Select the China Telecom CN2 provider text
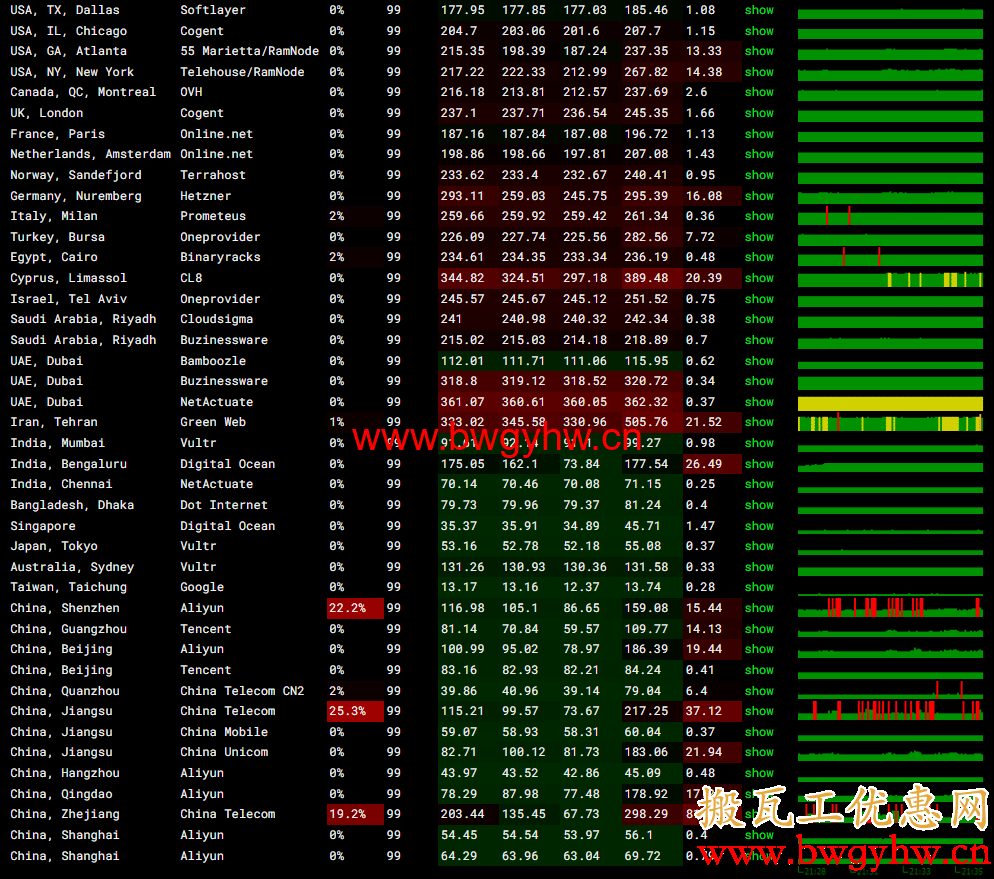The image size is (994, 879). click(x=242, y=691)
